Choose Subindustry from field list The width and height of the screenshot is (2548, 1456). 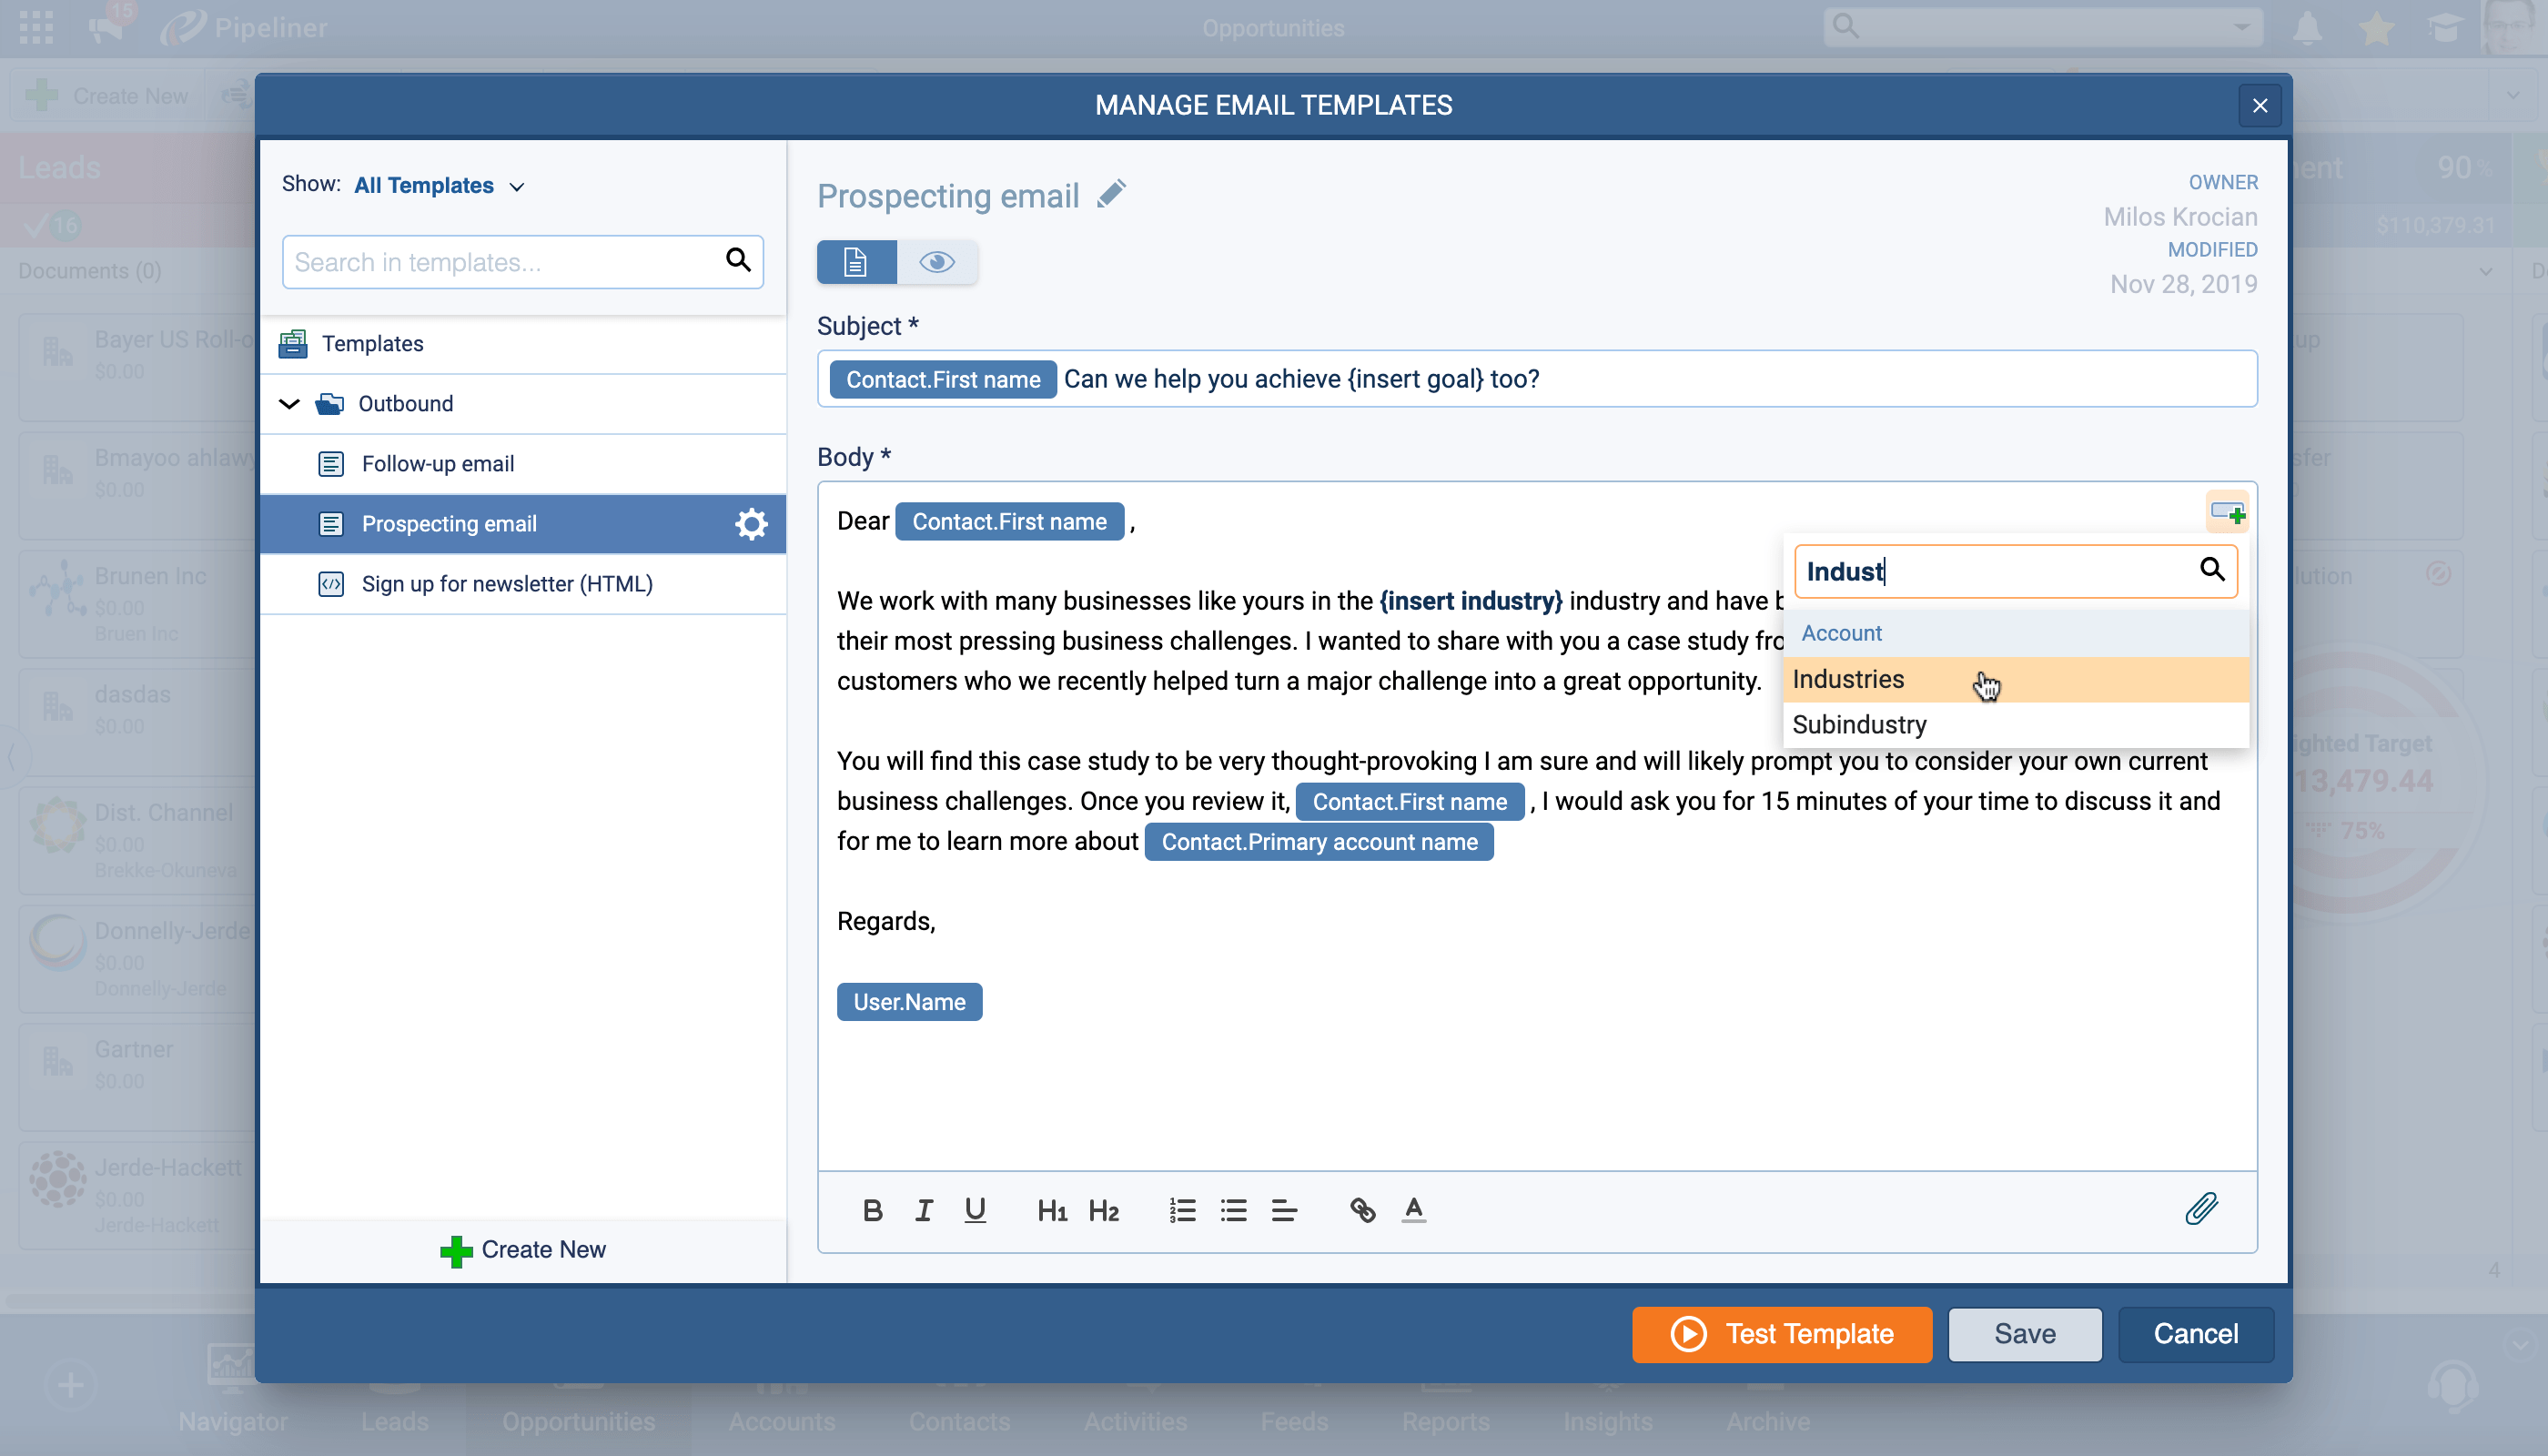point(1859,724)
